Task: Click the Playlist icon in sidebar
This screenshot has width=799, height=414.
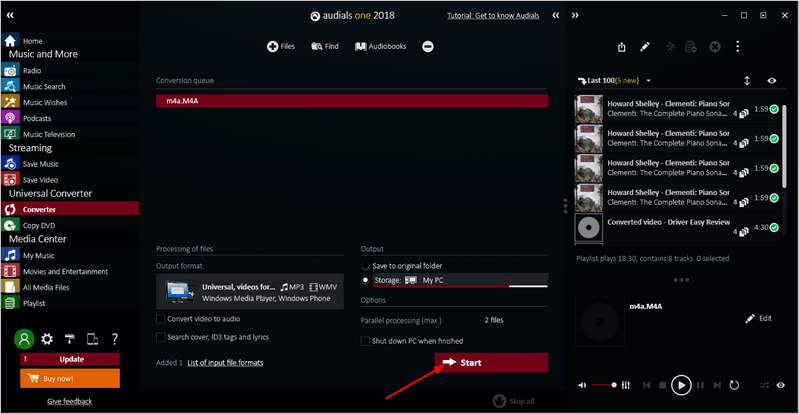Action: click(10, 303)
